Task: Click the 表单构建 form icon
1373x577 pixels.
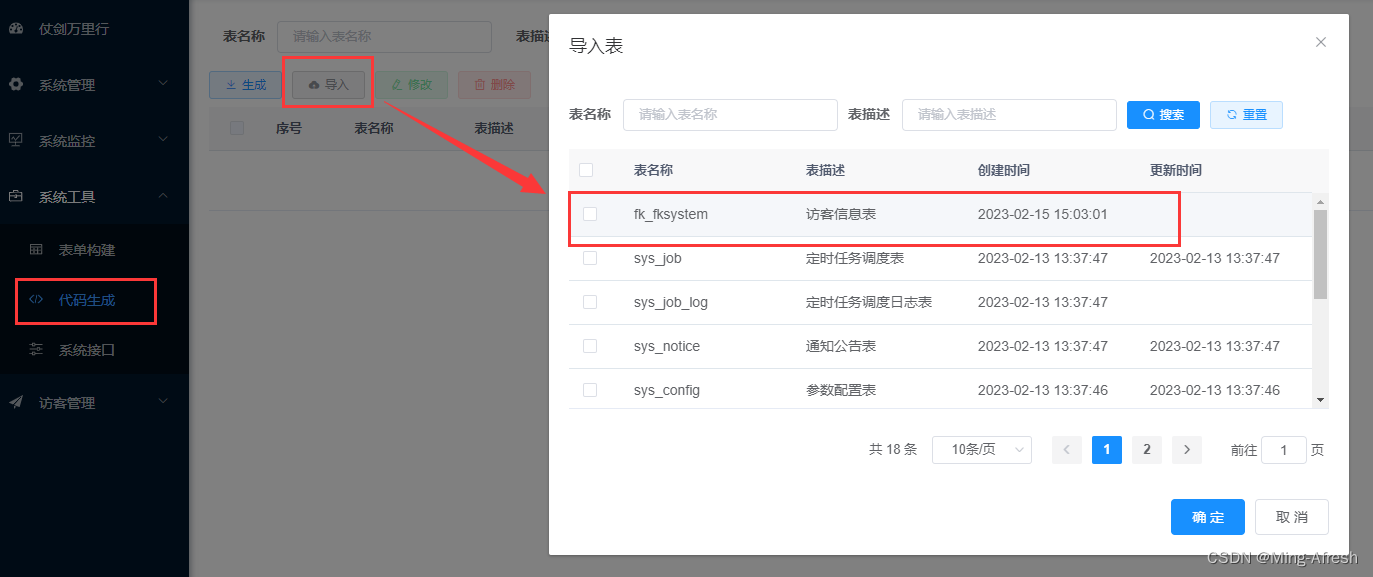Action: pyautogui.click(x=36, y=249)
